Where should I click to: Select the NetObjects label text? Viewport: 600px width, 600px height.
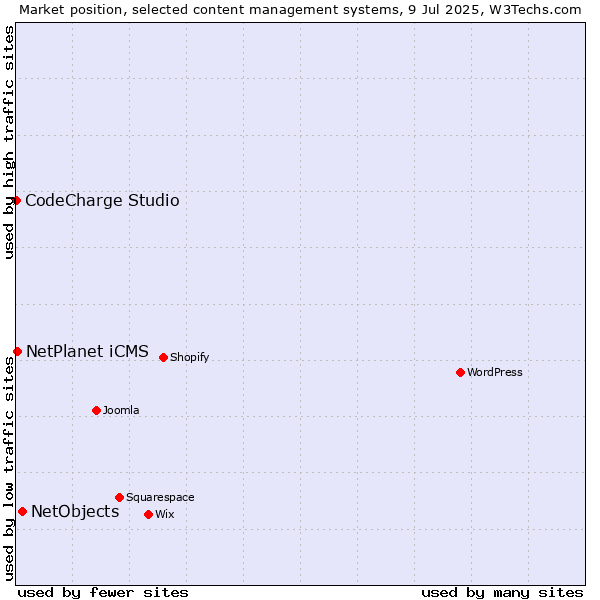click(75, 512)
